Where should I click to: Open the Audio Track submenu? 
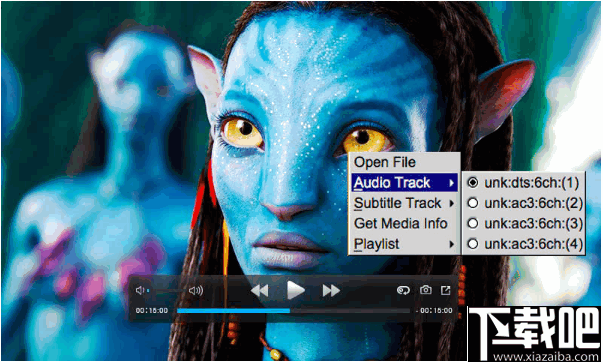pos(404,183)
